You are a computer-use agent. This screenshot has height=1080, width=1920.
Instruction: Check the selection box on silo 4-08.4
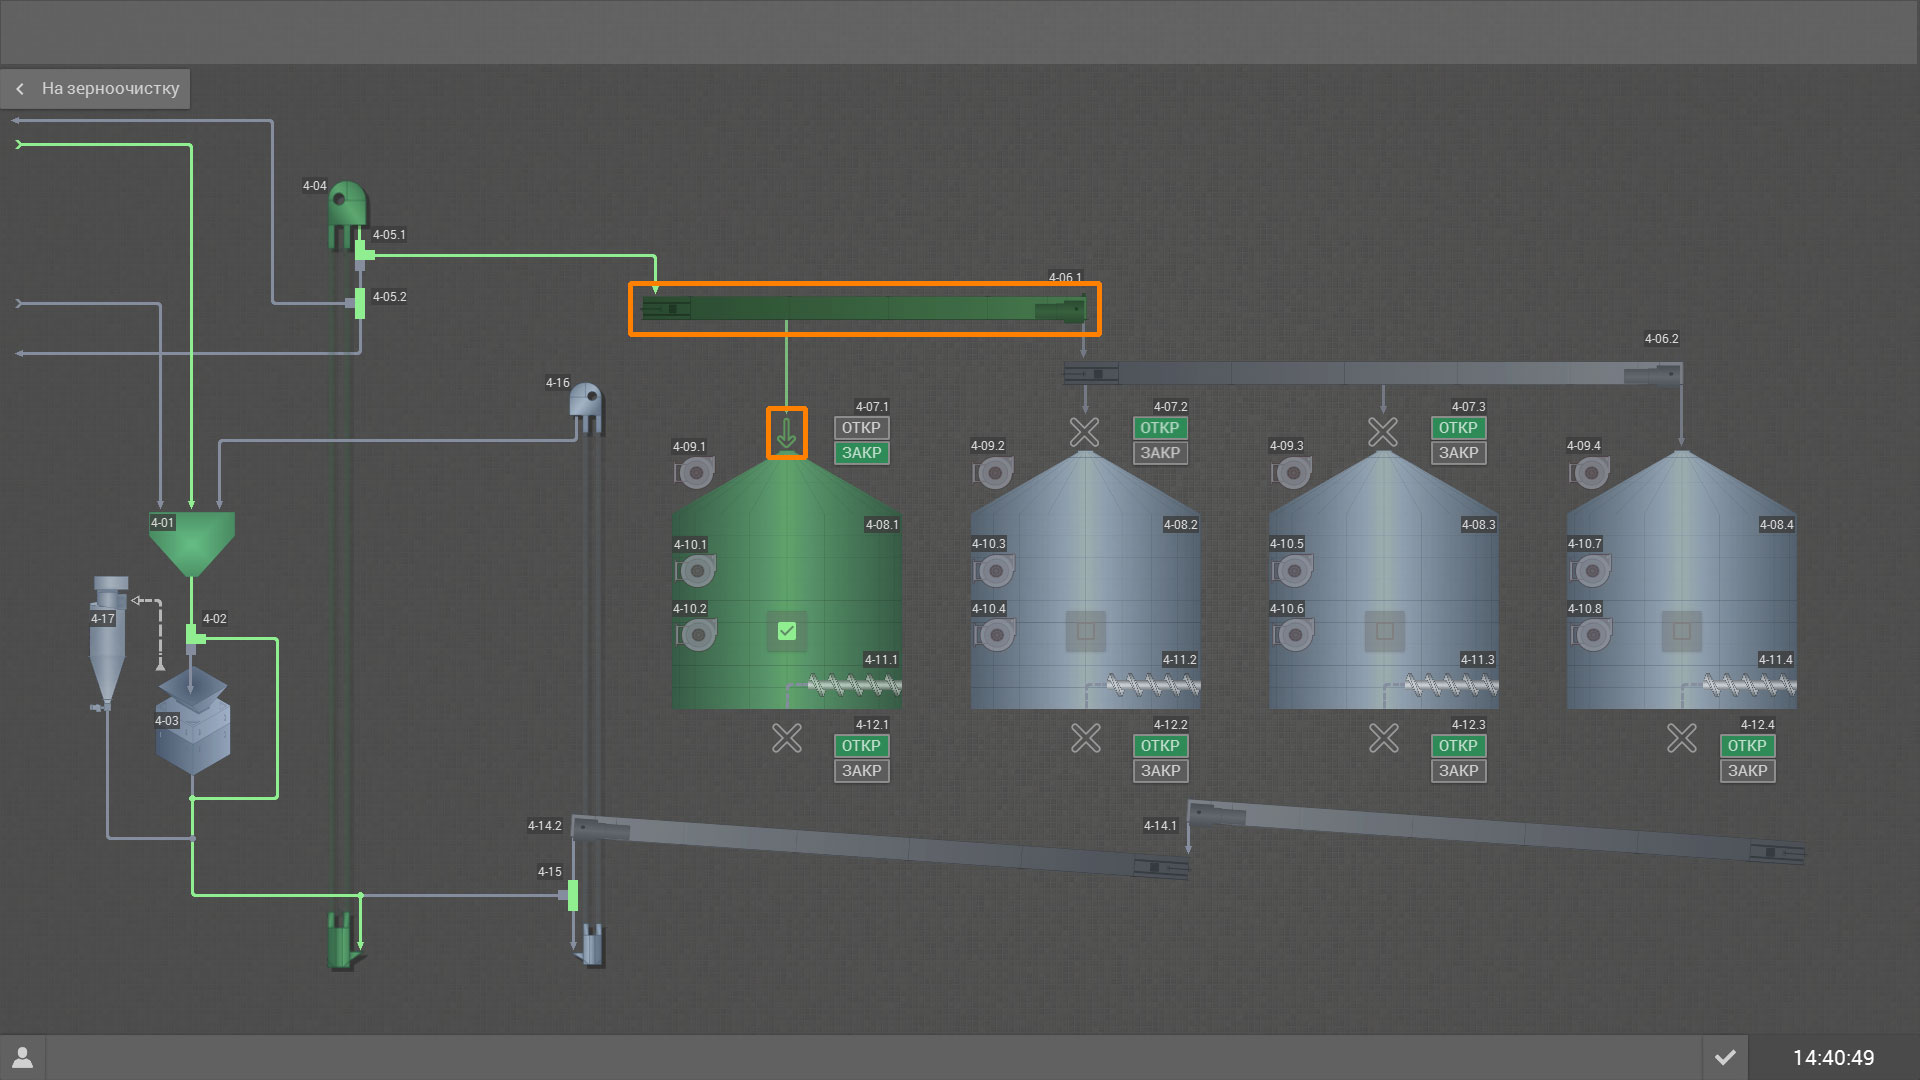[1682, 631]
